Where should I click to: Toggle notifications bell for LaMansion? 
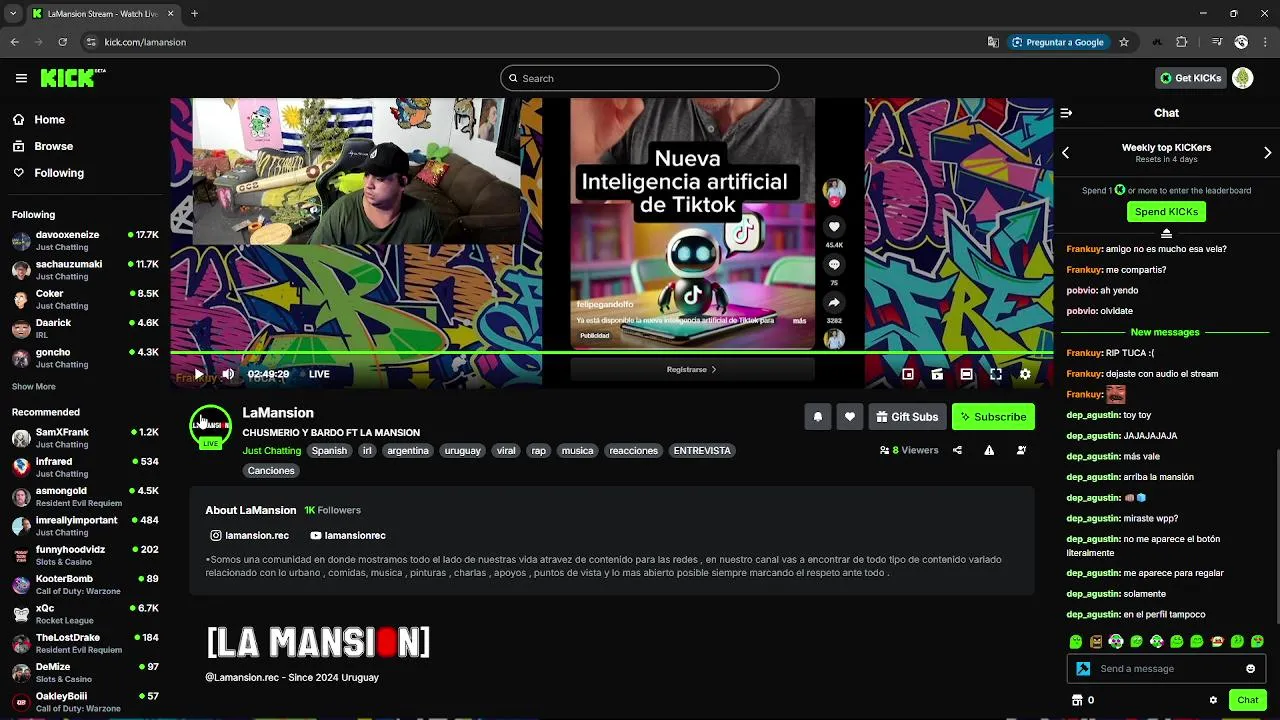(x=818, y=417)
